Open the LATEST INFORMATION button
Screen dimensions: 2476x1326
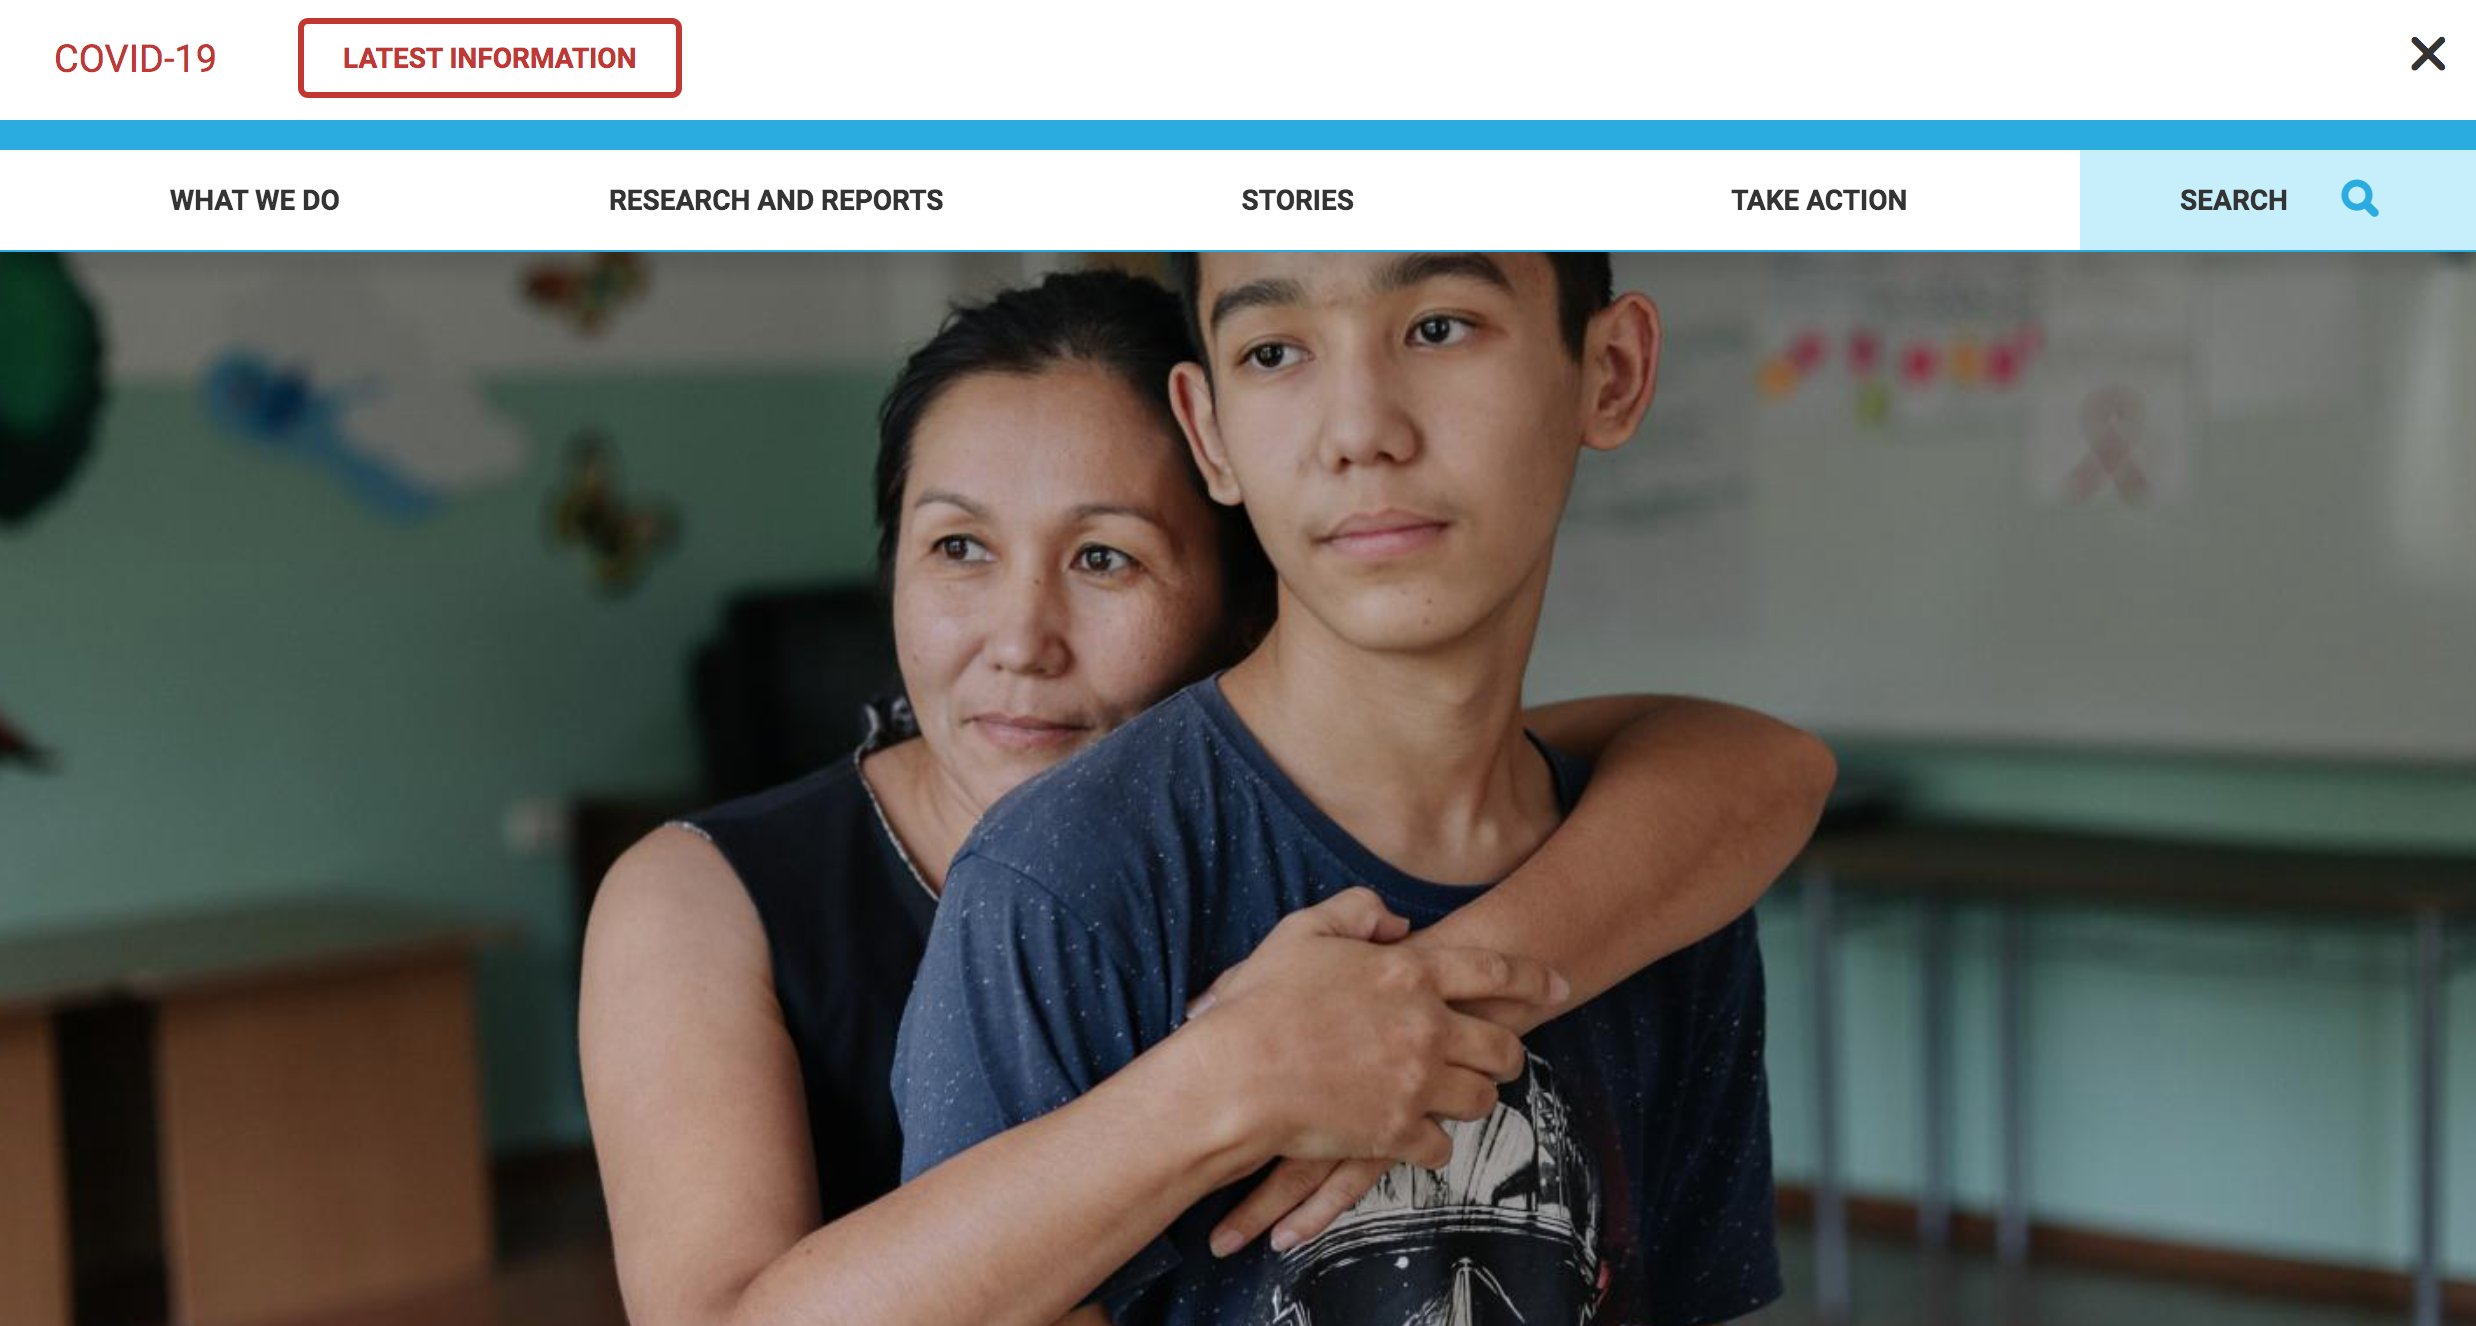(490, 58)
